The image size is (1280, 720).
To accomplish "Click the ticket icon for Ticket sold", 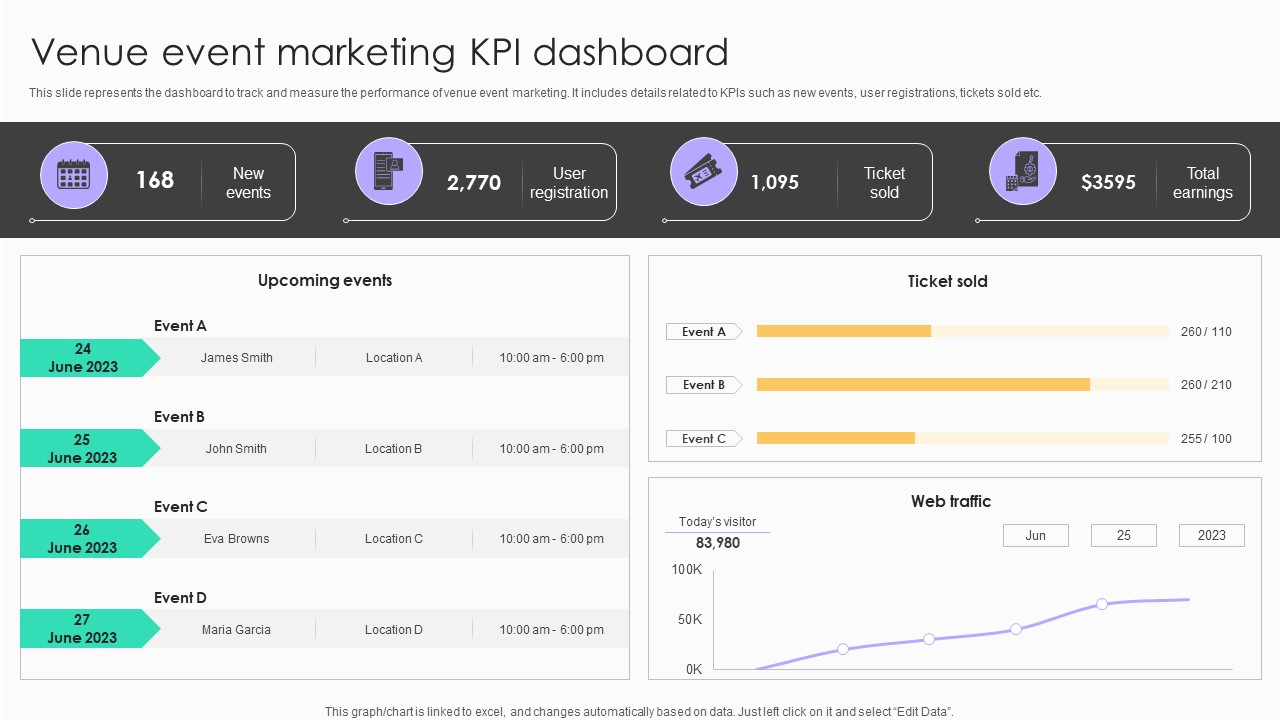I will (704, 172).
